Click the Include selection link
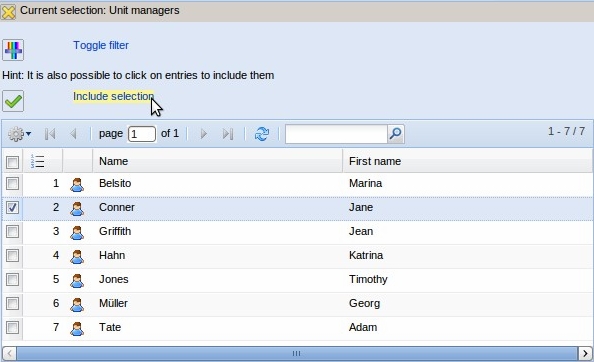Screen dimensions: 594x362 coord(113,97)
